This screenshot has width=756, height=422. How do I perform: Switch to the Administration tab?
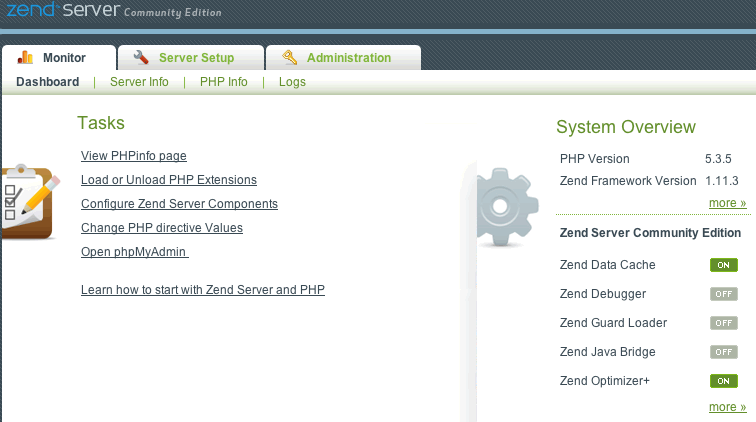pos(343,58)
